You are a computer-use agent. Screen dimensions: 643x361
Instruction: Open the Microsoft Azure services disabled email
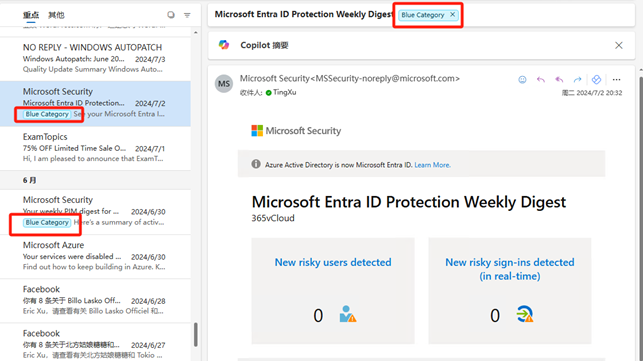coord(95,256)
